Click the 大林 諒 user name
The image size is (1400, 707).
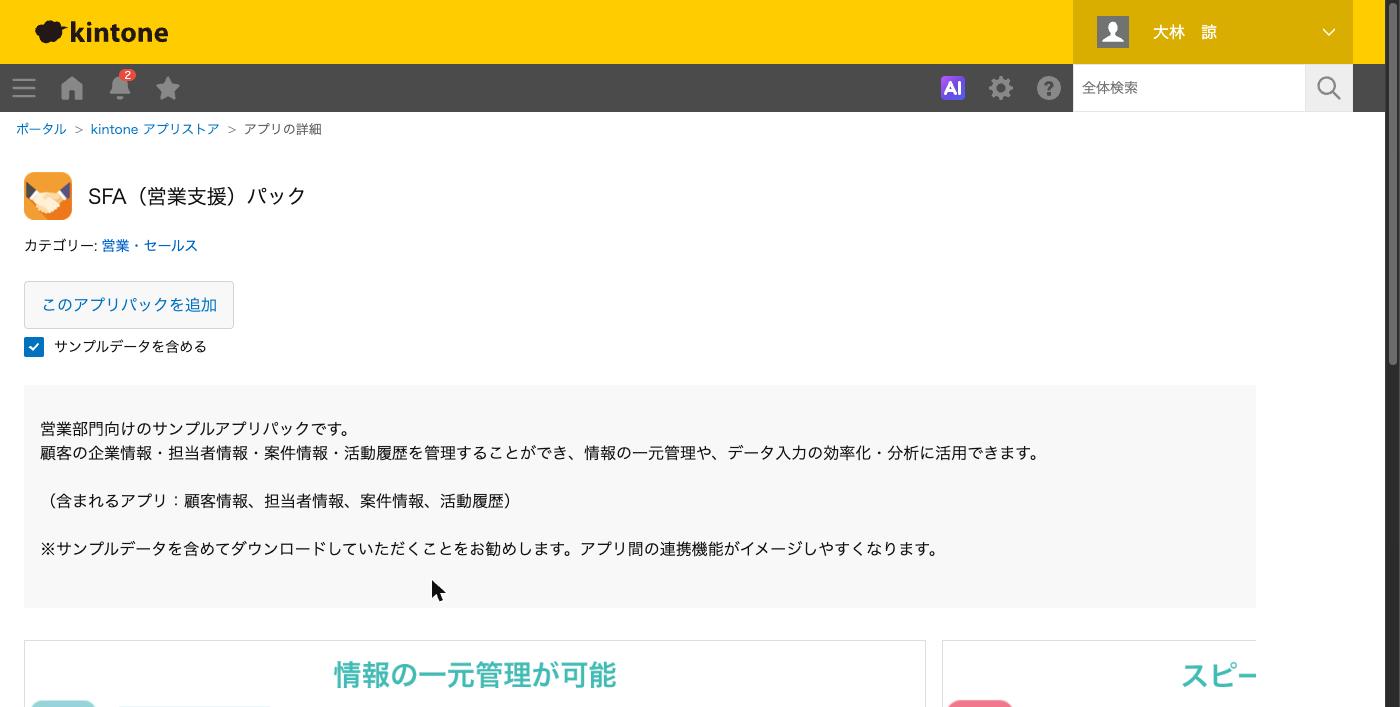pyautogui.click(x=1185, y=32)
